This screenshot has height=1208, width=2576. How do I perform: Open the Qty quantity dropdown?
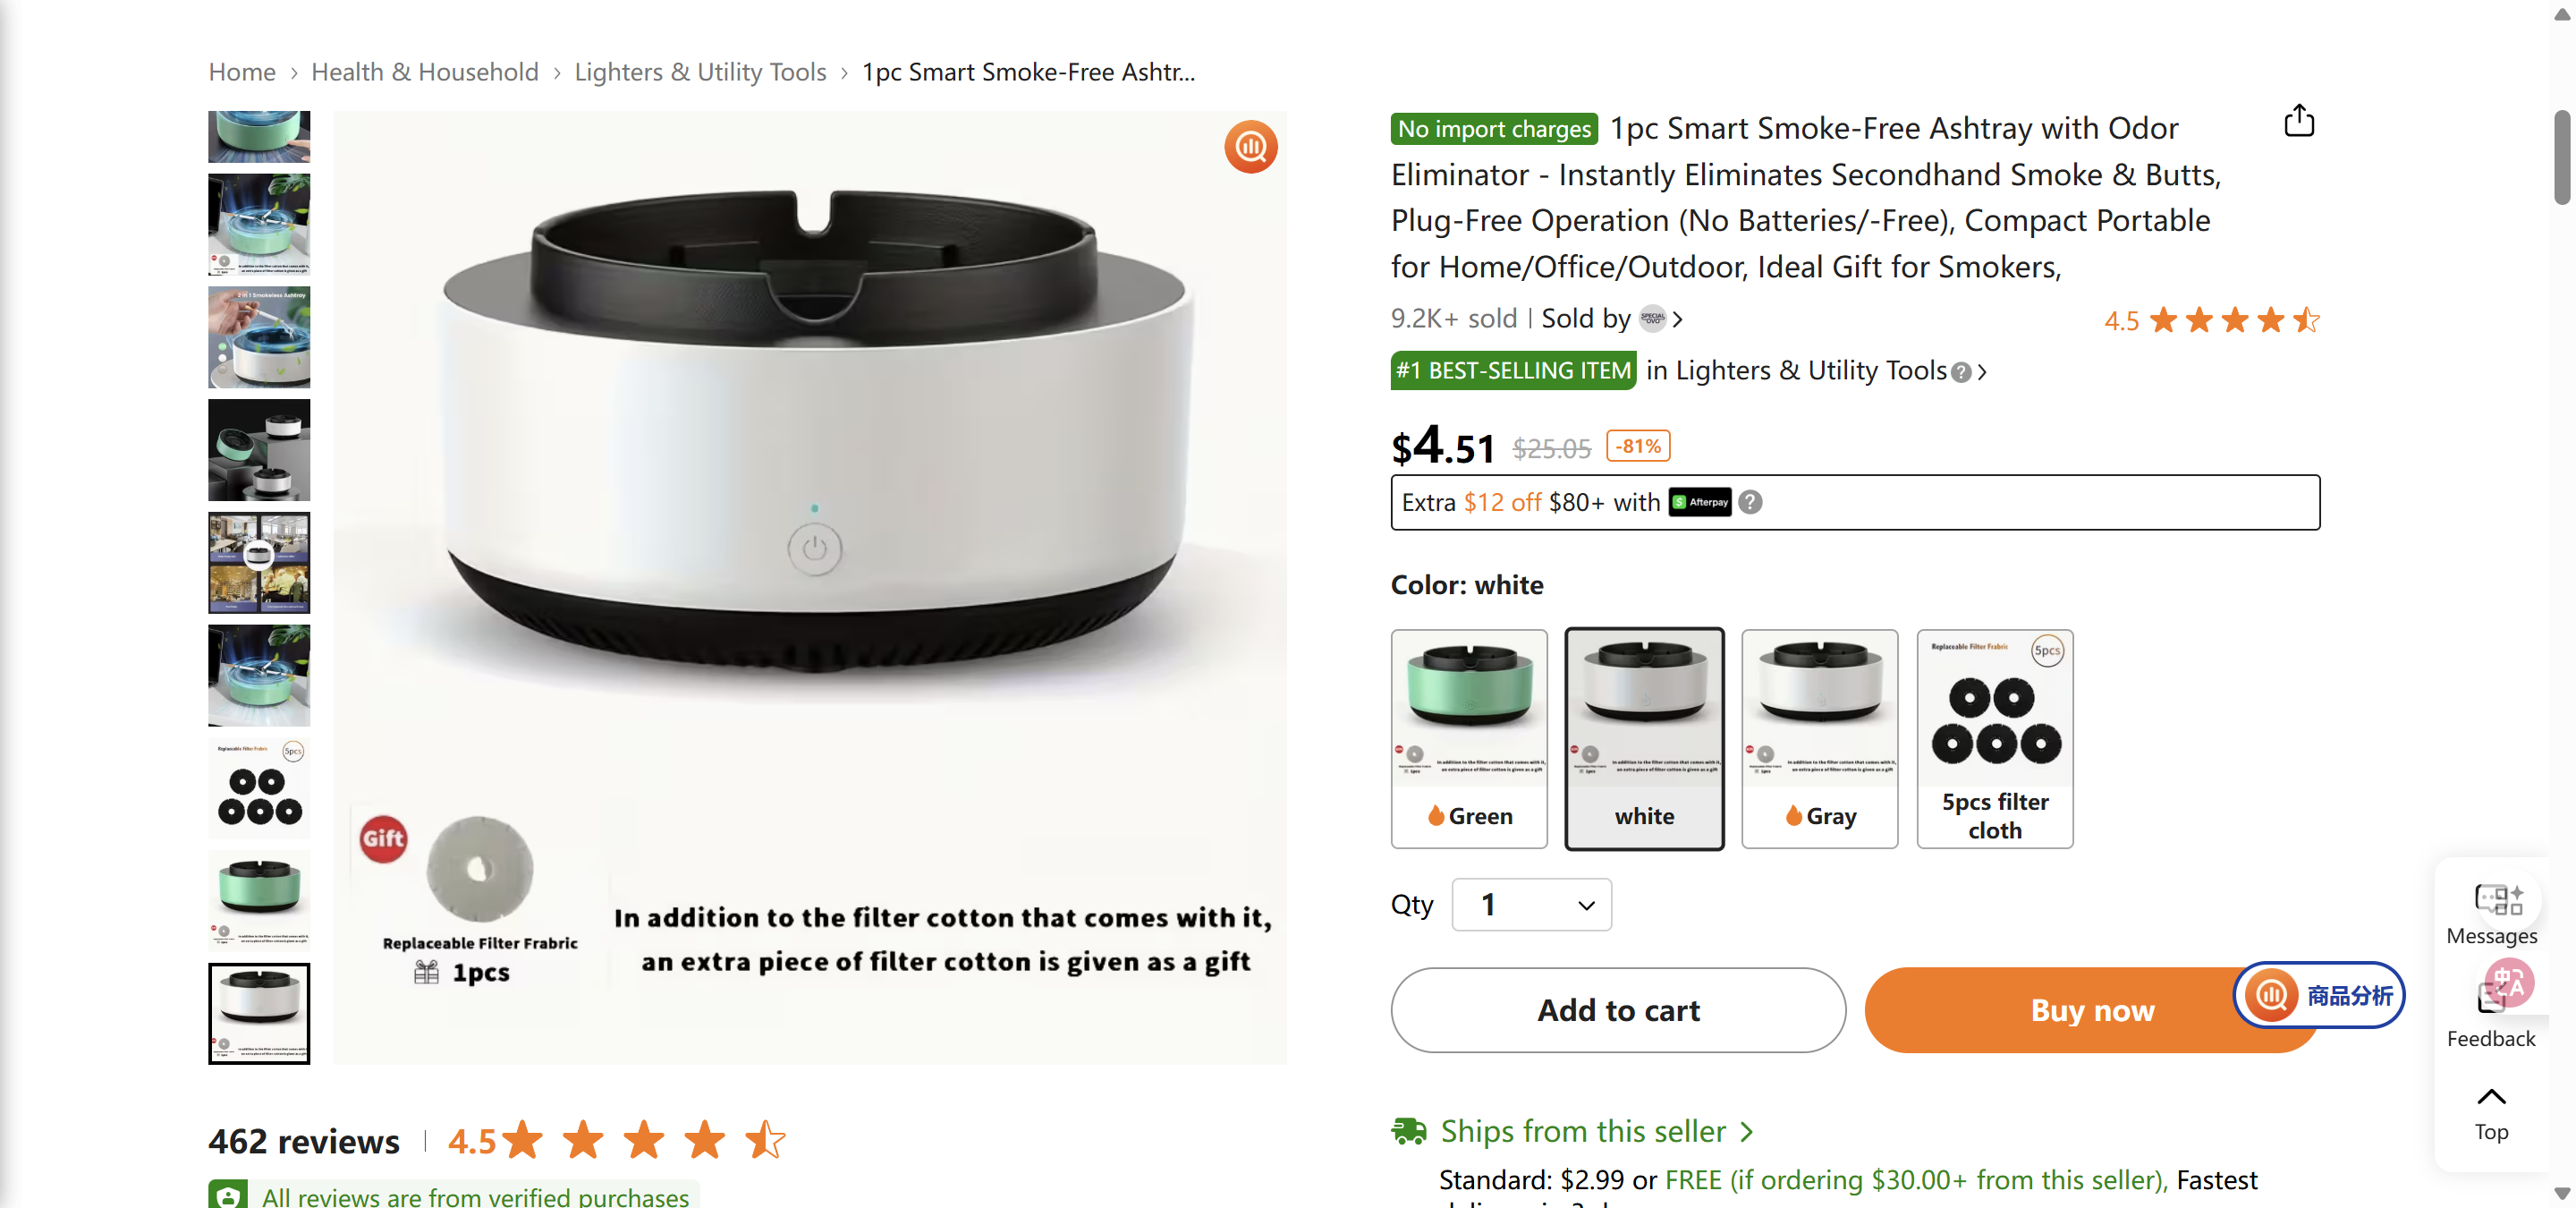pyautogui.click(x=1530, y=904)
